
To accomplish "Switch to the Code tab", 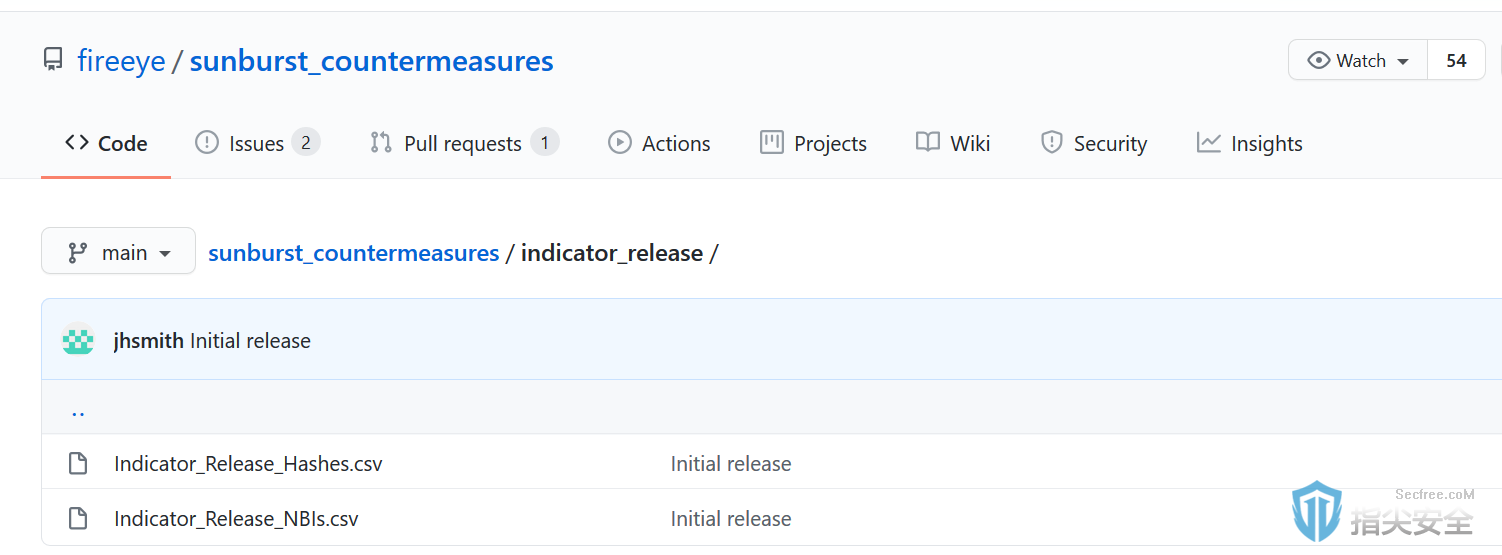I will tap(106, 144).
